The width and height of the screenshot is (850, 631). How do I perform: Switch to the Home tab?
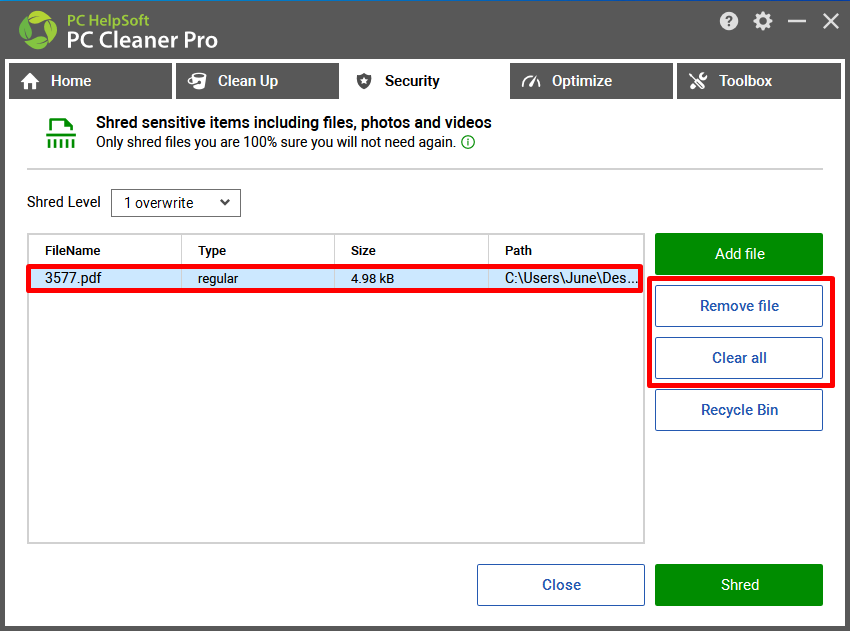[91, 81]
